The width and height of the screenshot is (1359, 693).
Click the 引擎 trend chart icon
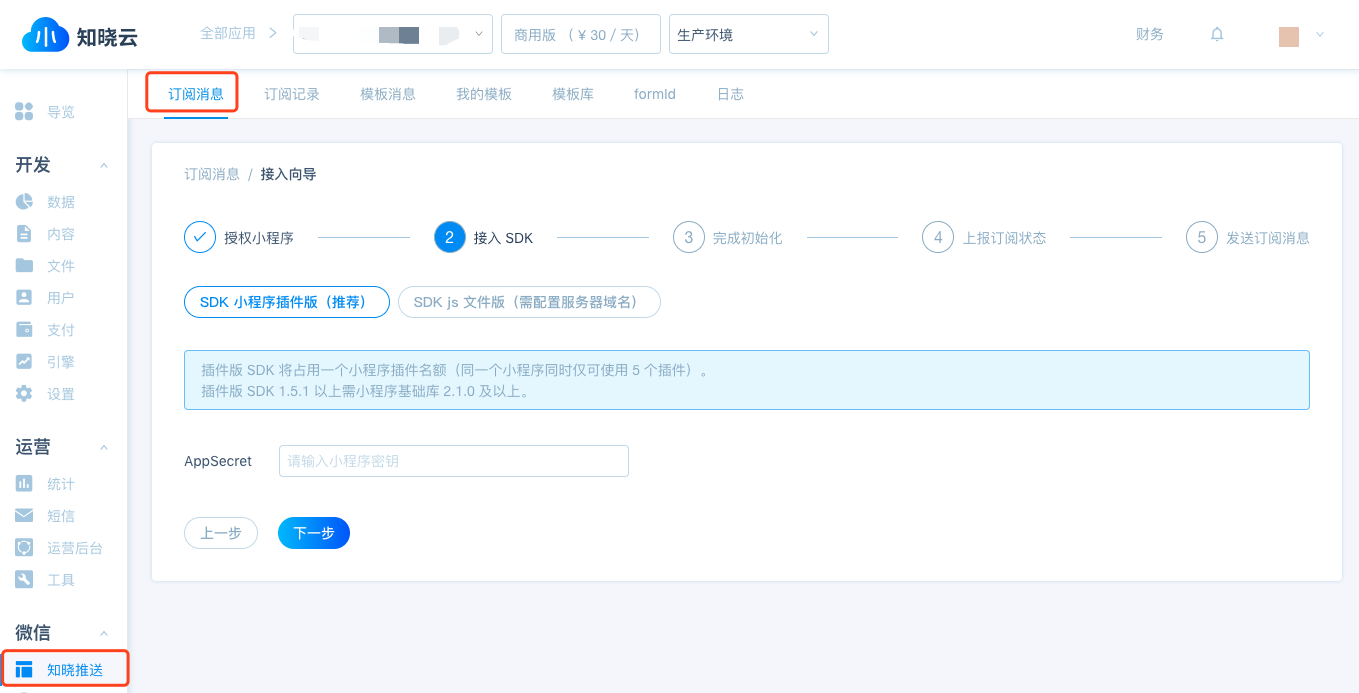[25, 362]
